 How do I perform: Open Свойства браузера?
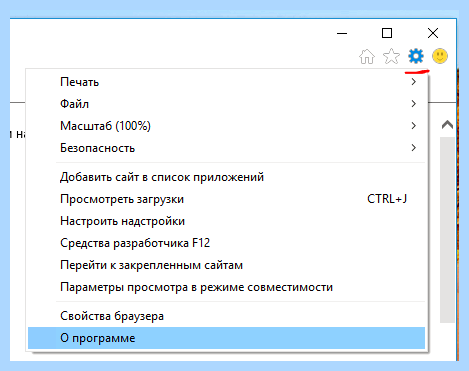[226, 316]
